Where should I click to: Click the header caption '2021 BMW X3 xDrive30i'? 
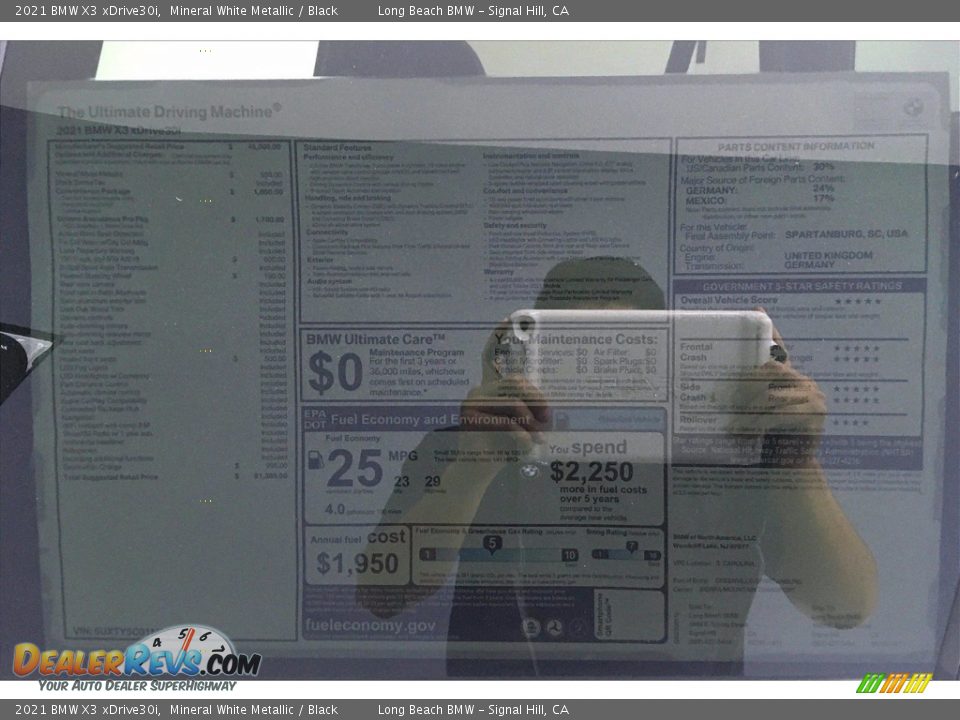[x=88, y=10]
